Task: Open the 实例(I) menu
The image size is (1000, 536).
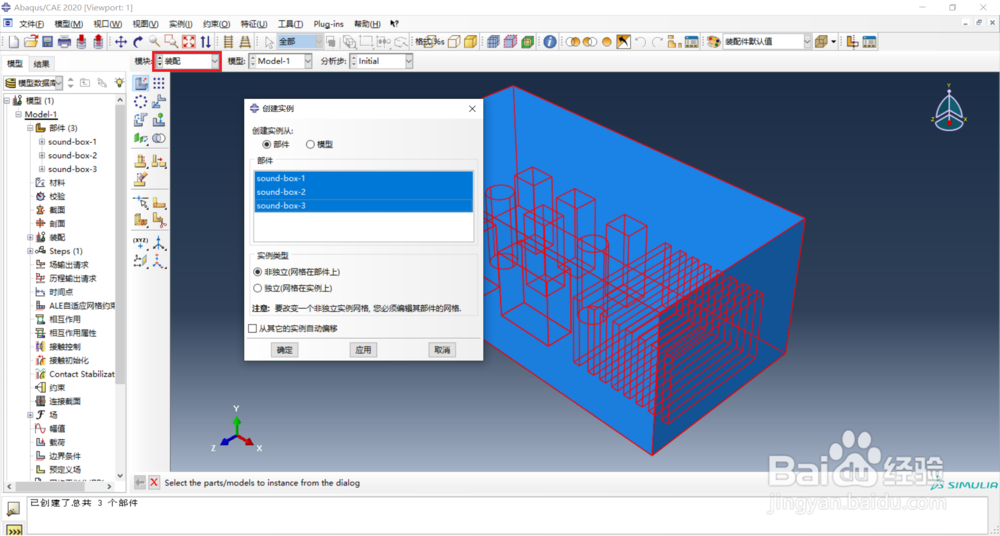Action: pos(180,24)
